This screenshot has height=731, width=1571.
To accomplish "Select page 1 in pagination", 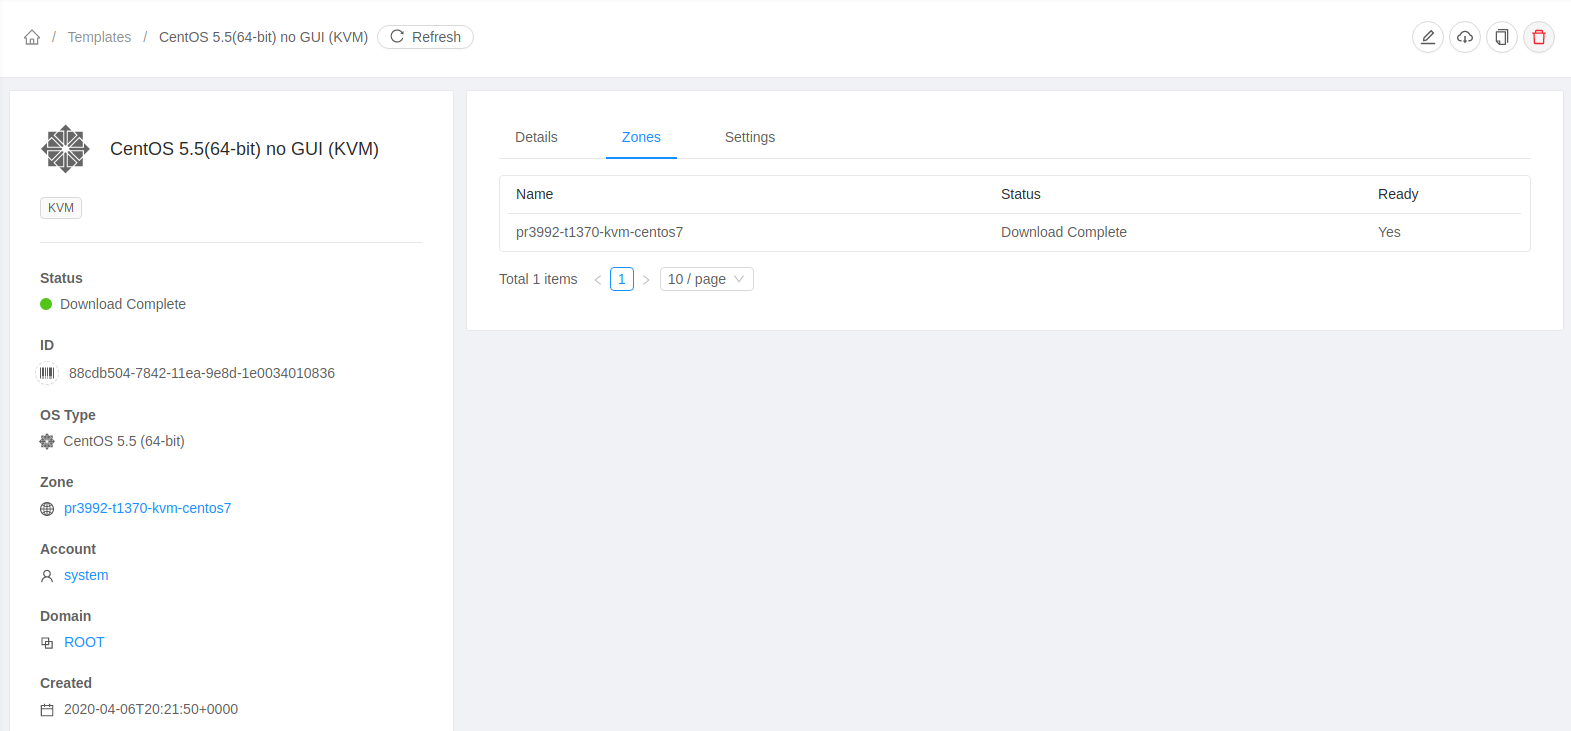I will point(622,279).
